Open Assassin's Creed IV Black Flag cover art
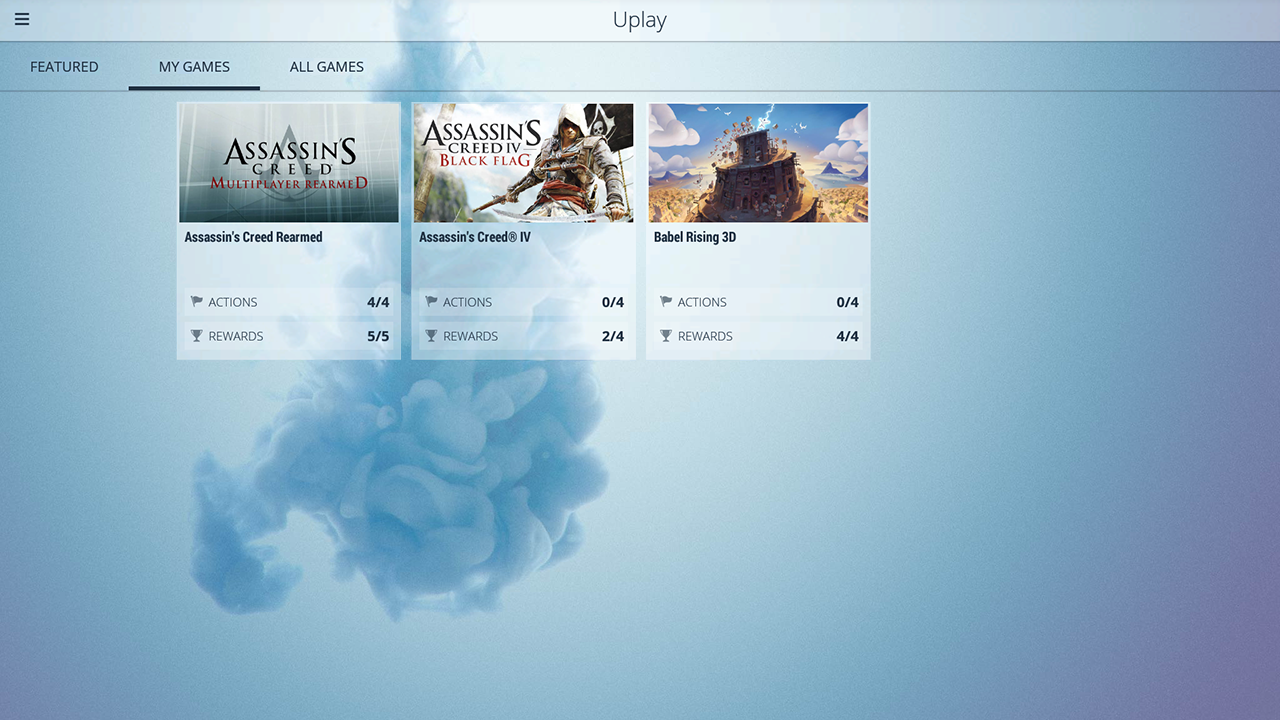The image size is (1280, 720). [x=524, y=163]
